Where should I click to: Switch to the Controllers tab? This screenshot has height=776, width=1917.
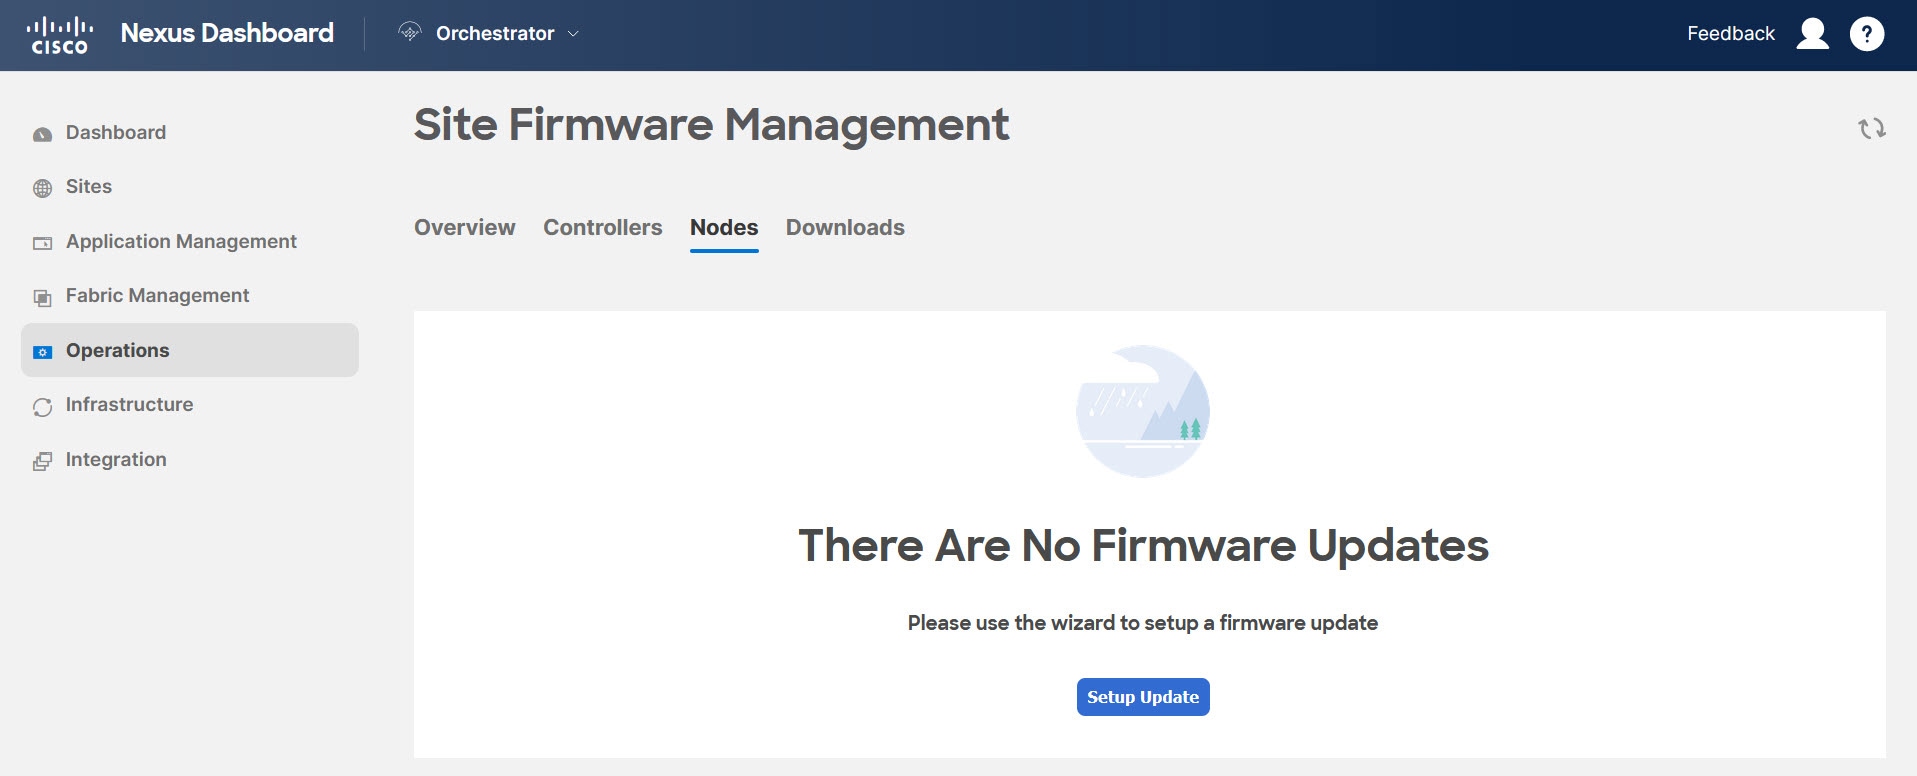coord(603,227)
